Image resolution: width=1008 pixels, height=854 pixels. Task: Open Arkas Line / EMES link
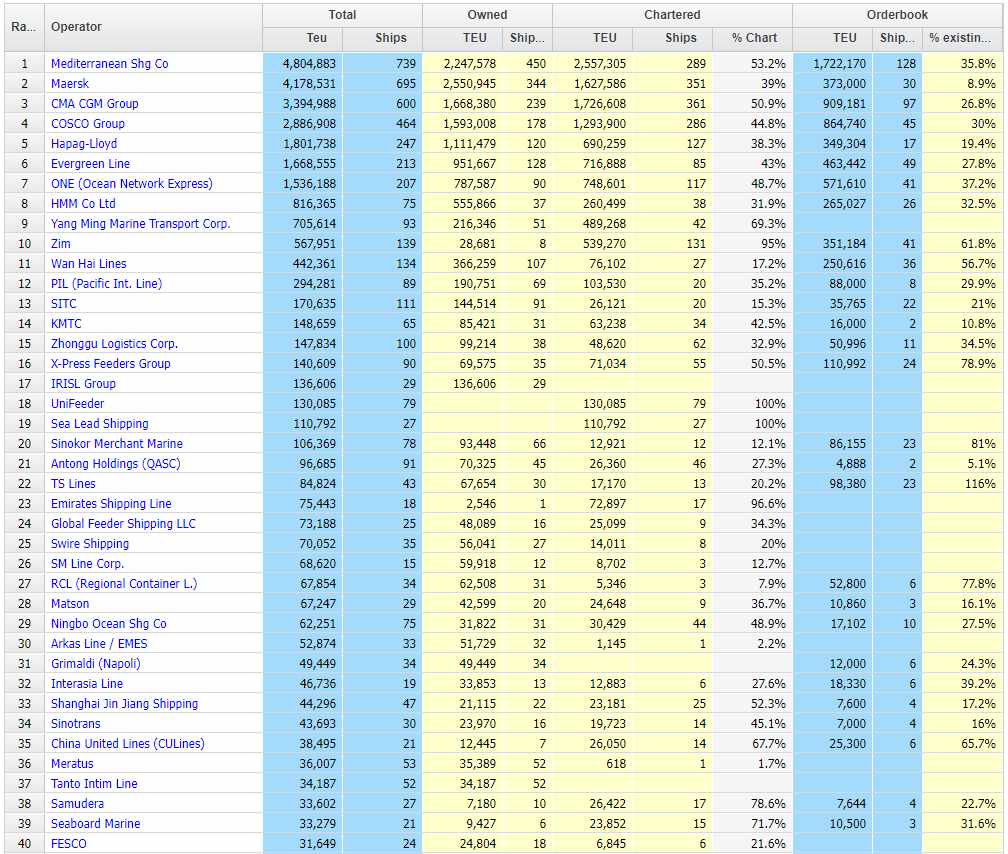(x=98, y=643)
